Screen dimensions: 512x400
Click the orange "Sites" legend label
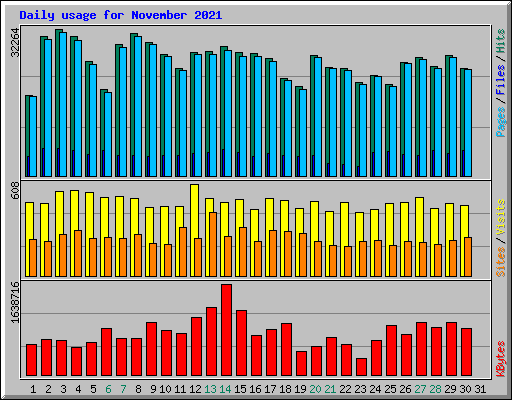pyautogui.click(x=500, y=262)
